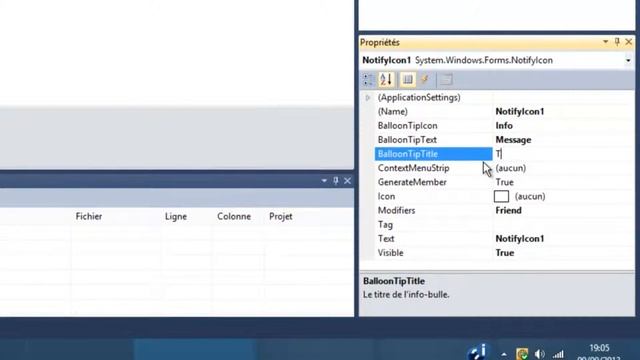Select the Modifiers property

tap(433, 211)
